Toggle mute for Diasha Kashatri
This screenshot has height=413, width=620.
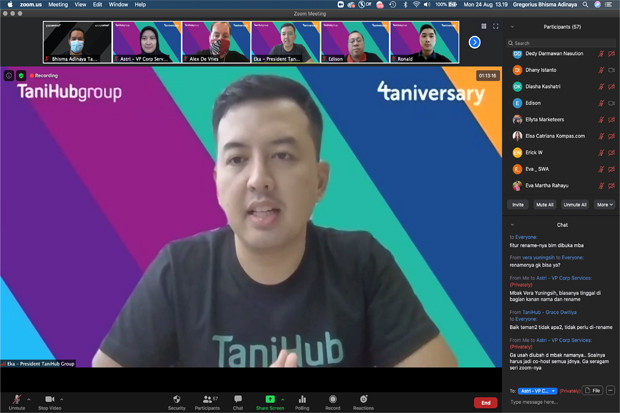pyautogui.click(x=601, y=87)
